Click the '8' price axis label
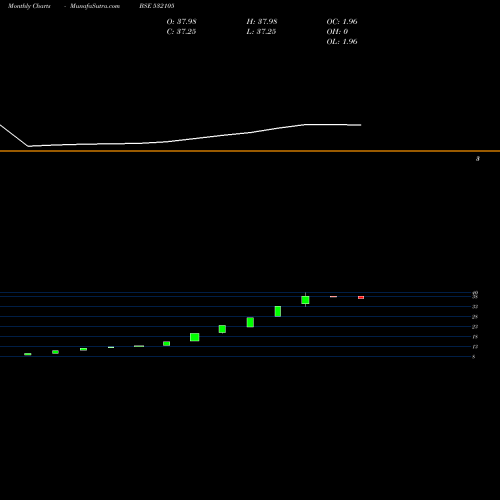Screen dimensions: 500x500 click(473, 357)
